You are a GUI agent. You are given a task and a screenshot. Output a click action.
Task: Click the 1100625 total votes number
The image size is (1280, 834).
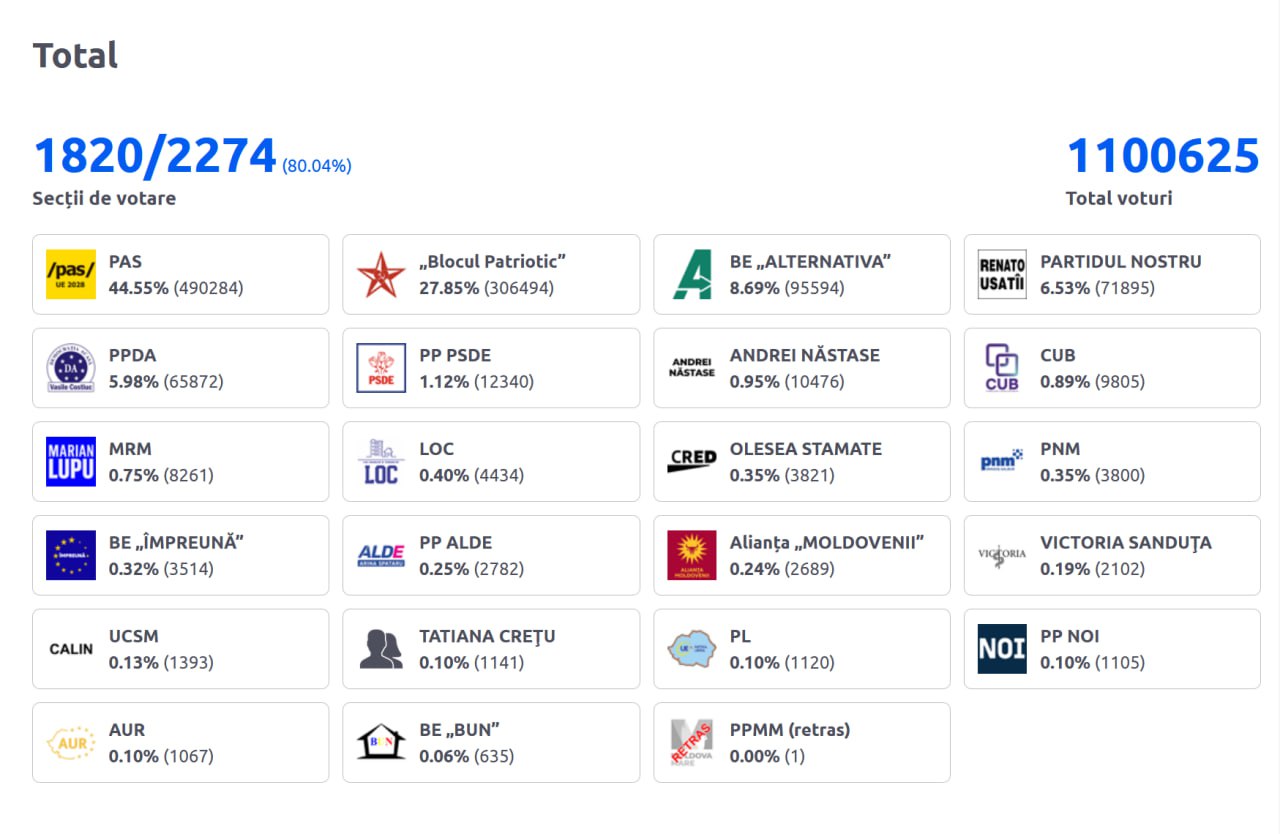coord(1162,157)
